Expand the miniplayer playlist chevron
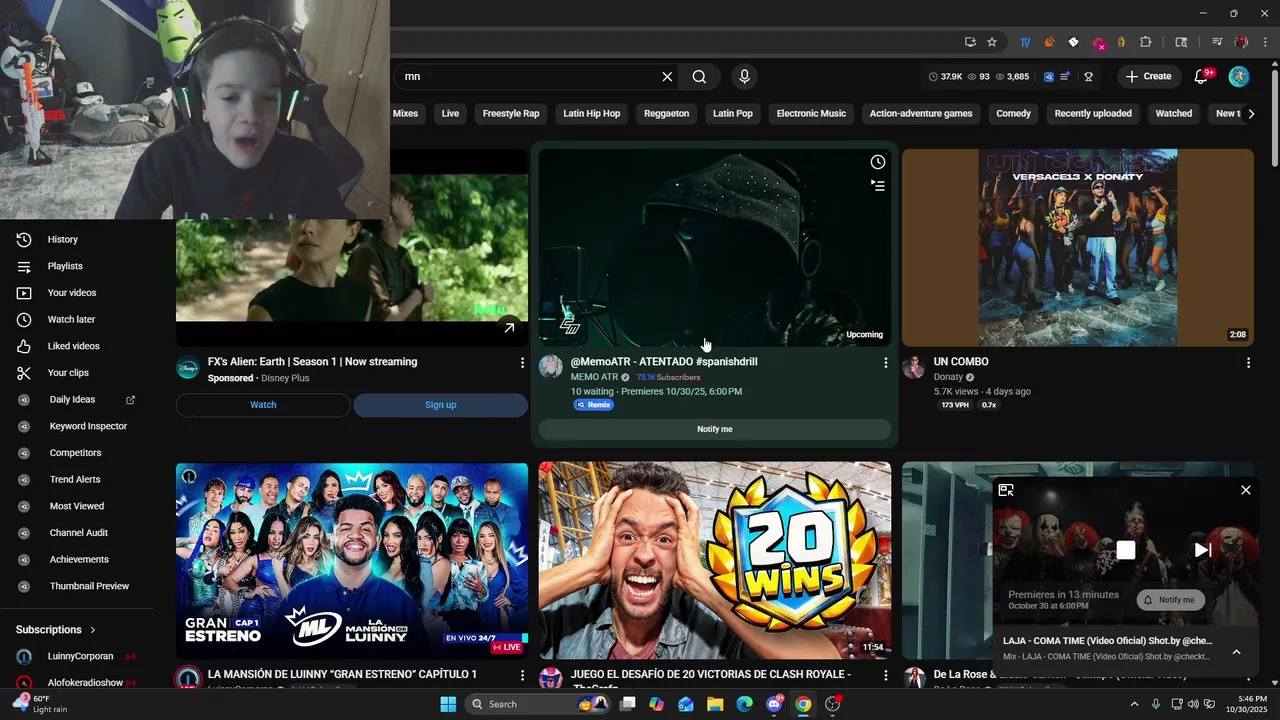The width and height of the screenshot is (1280, 720). 1236,652
